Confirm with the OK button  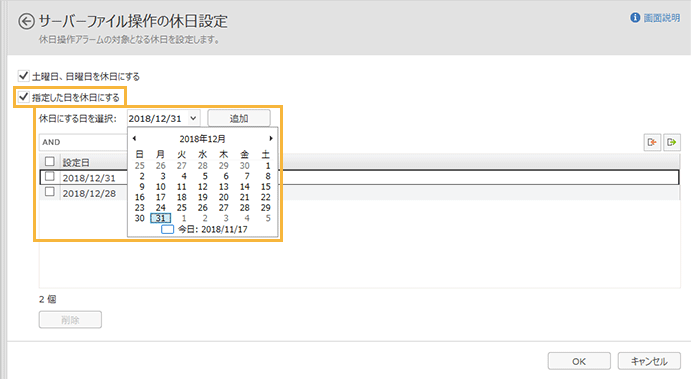point(579,361)
